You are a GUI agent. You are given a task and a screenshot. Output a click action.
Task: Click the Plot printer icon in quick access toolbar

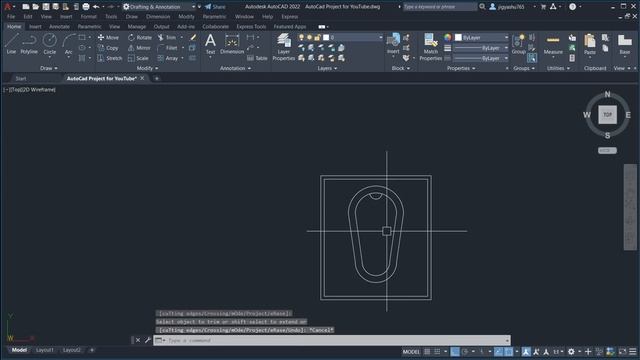coord(86,7)
